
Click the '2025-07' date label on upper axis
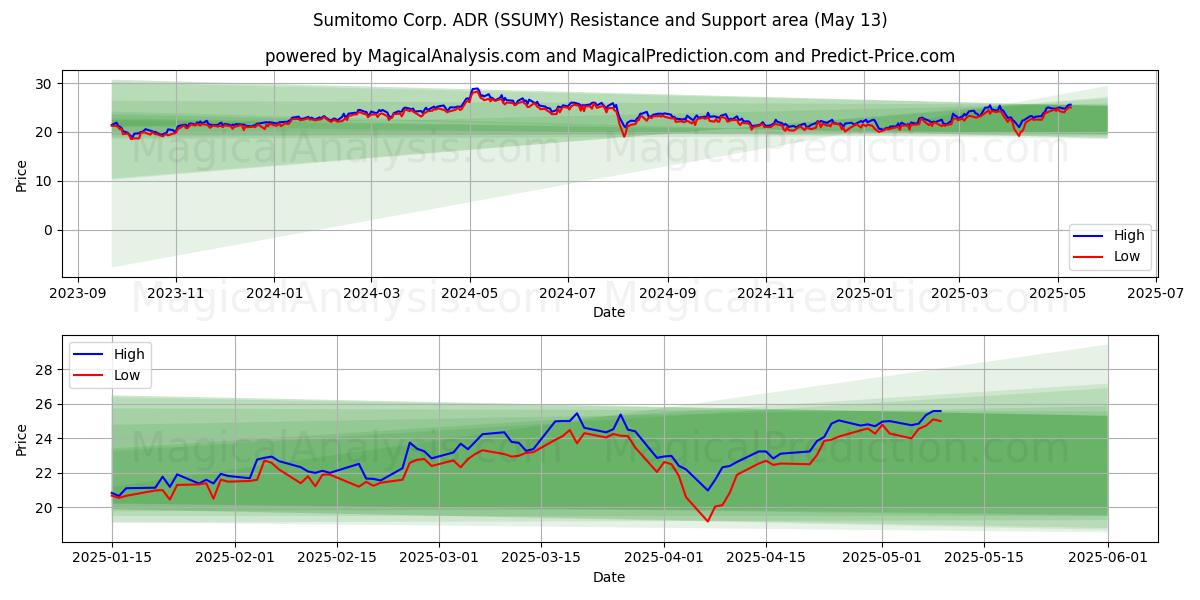[x=1154, y=294]
